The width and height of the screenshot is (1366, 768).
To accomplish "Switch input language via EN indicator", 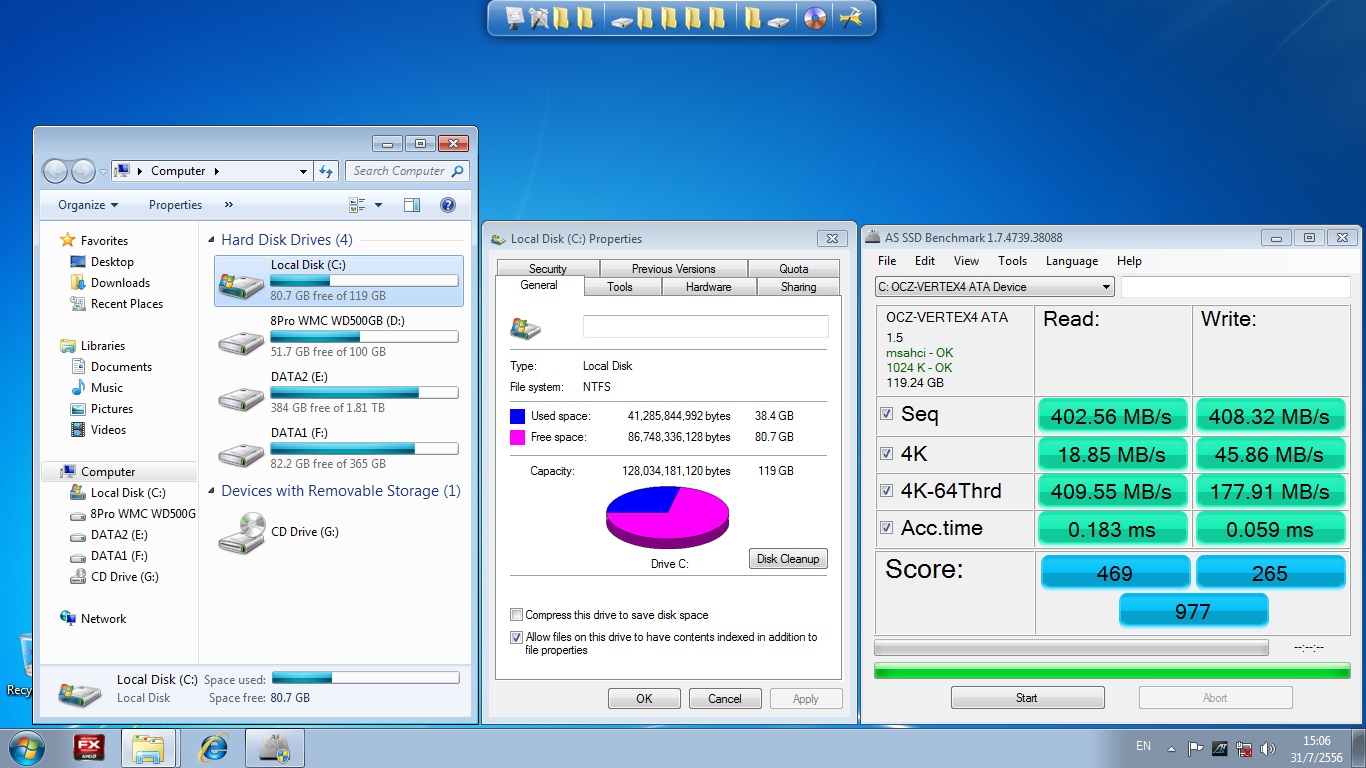I will point(1143,746).
